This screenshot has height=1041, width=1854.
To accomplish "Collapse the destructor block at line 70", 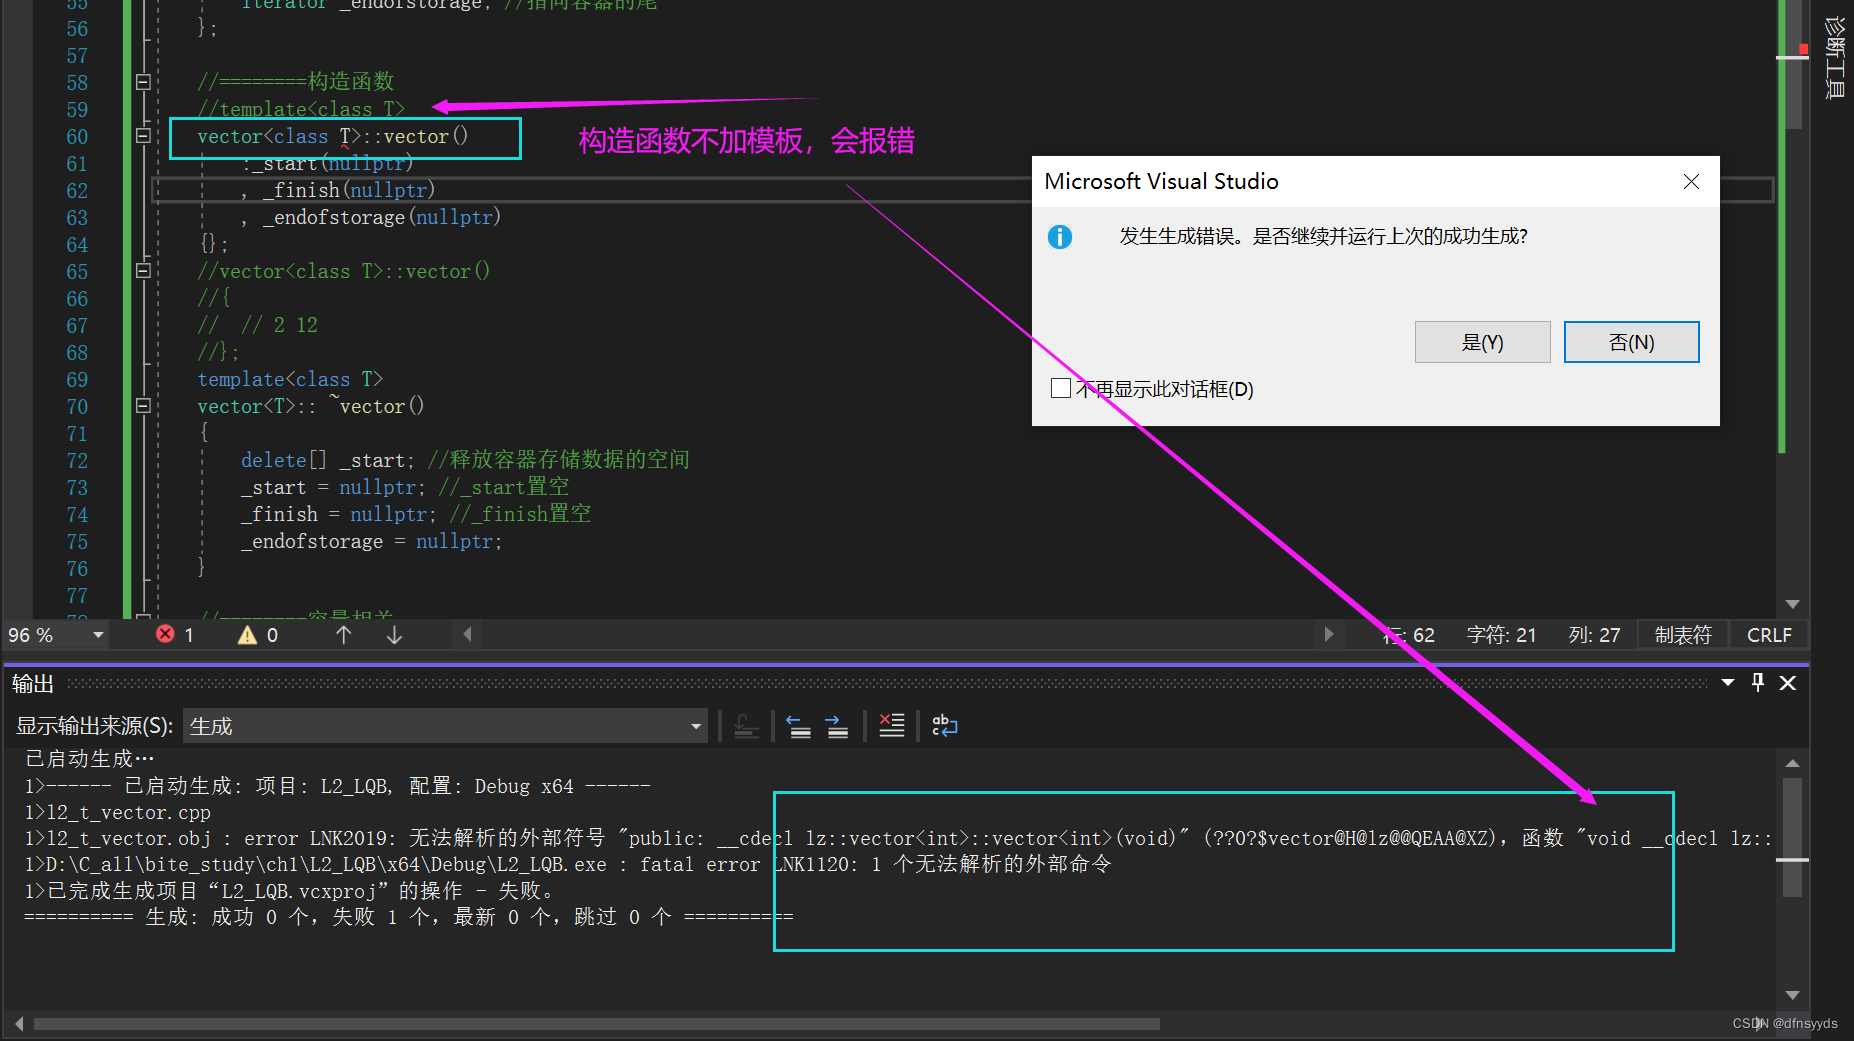I will pyautogui.click(x=143, y=406).
